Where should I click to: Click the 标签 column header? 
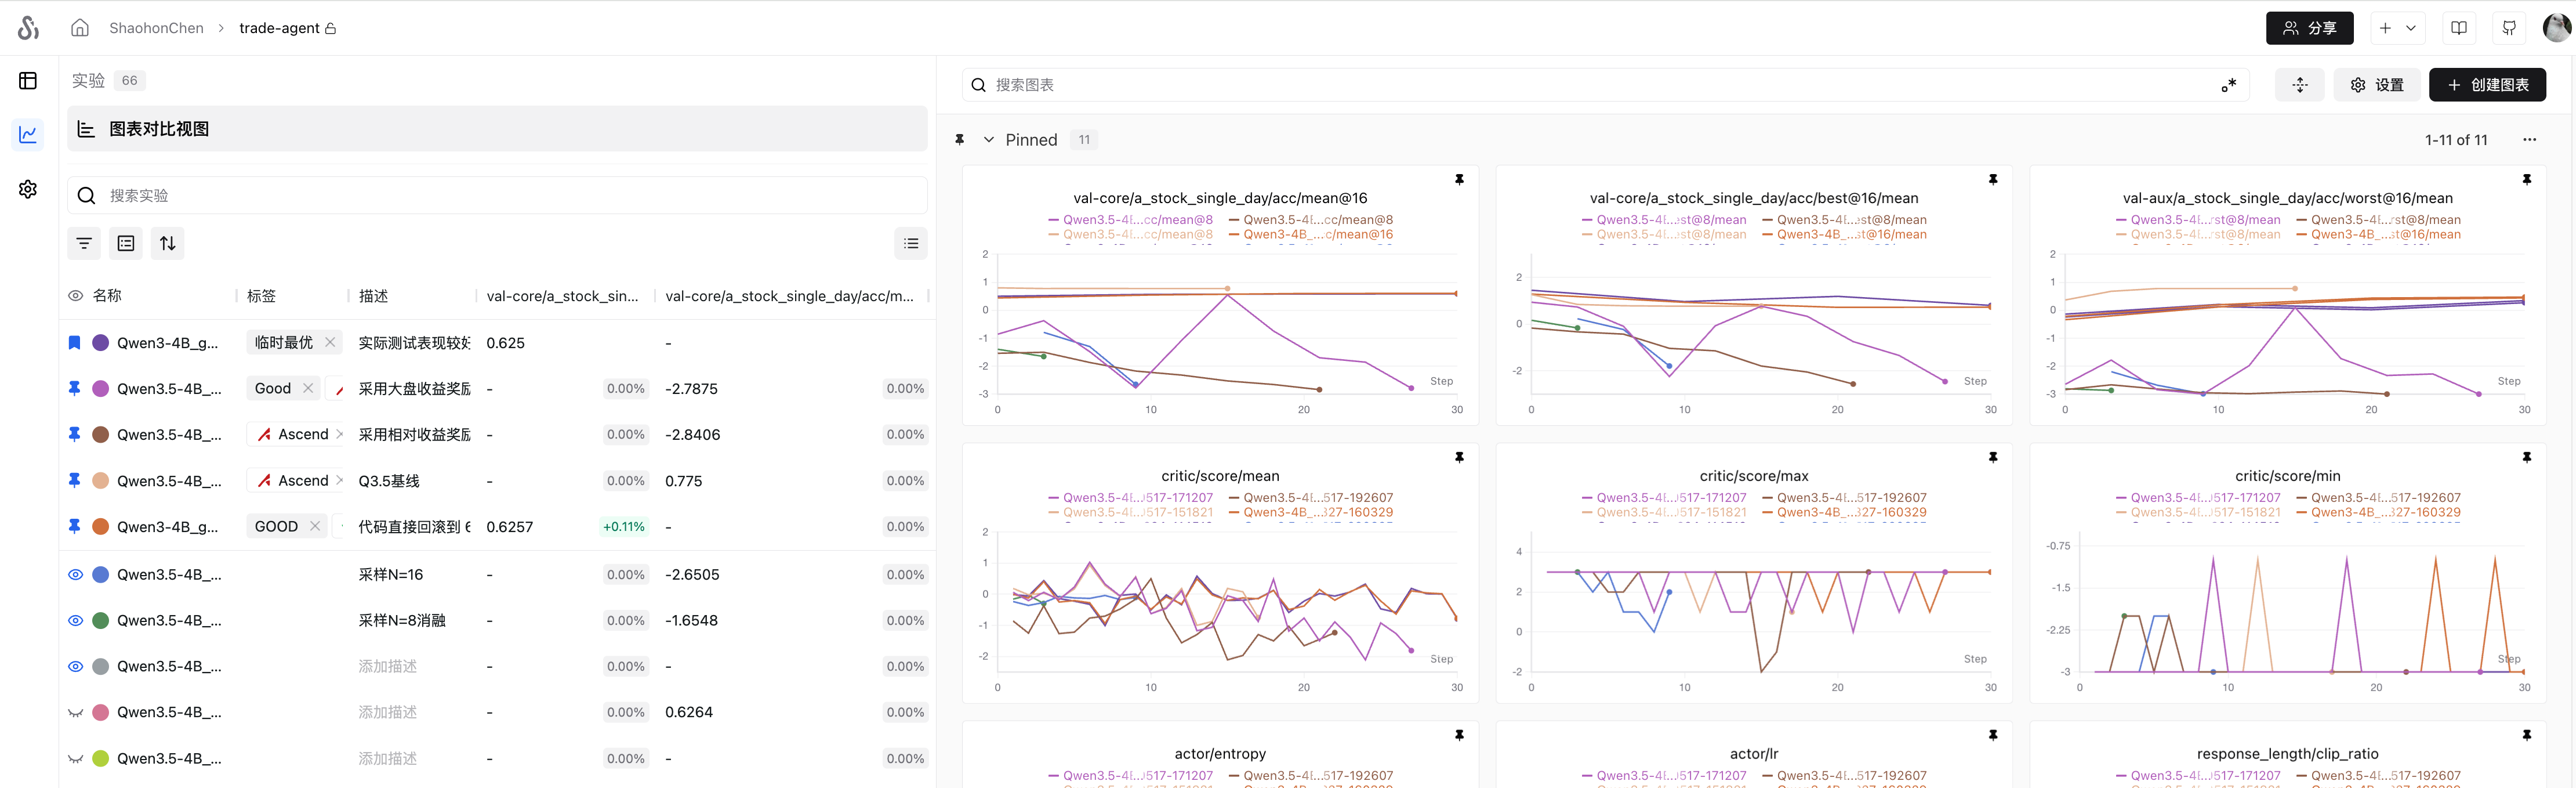[261, 296]
